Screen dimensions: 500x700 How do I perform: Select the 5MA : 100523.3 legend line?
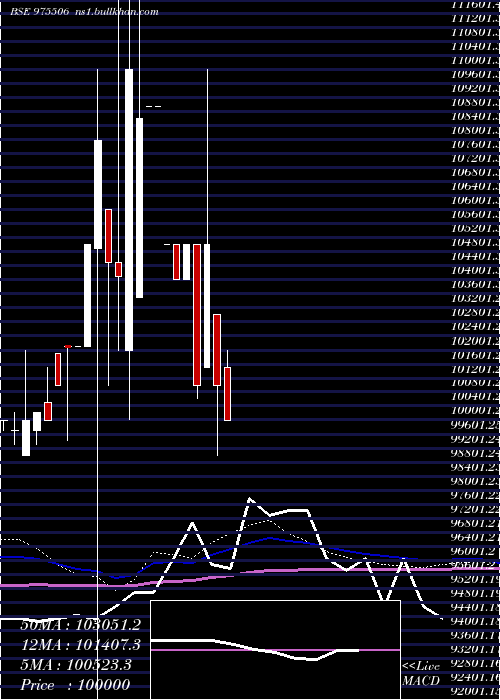[76, 665]
